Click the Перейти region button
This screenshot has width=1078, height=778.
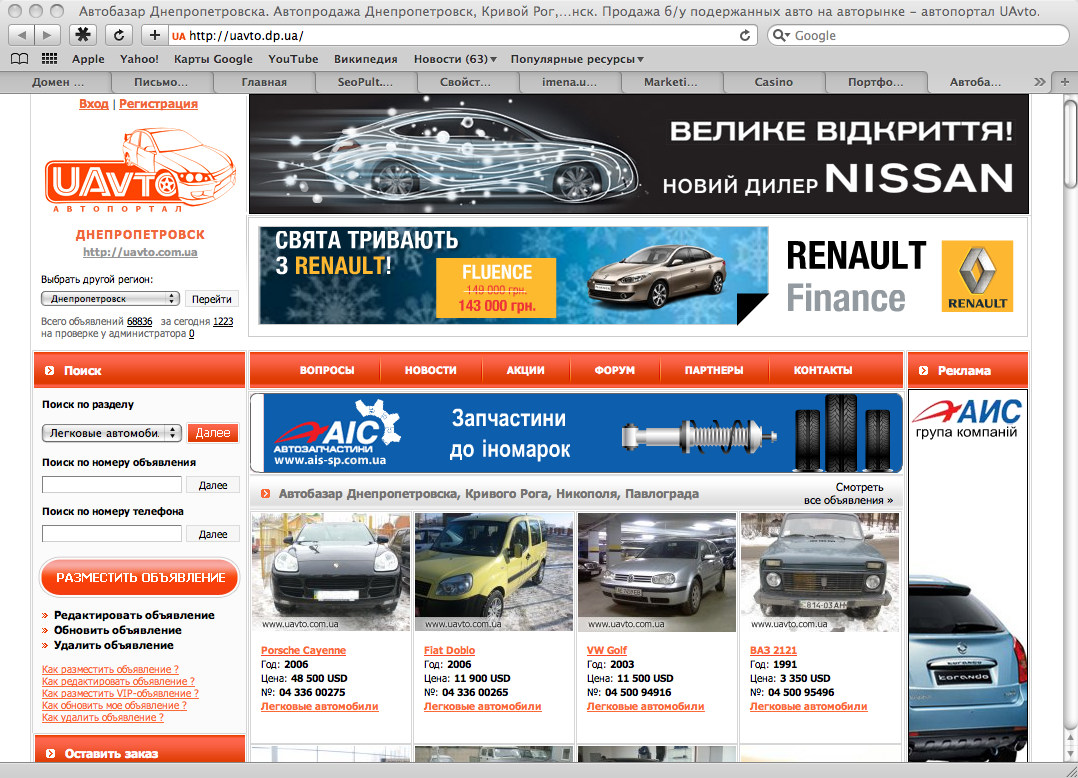212,299
